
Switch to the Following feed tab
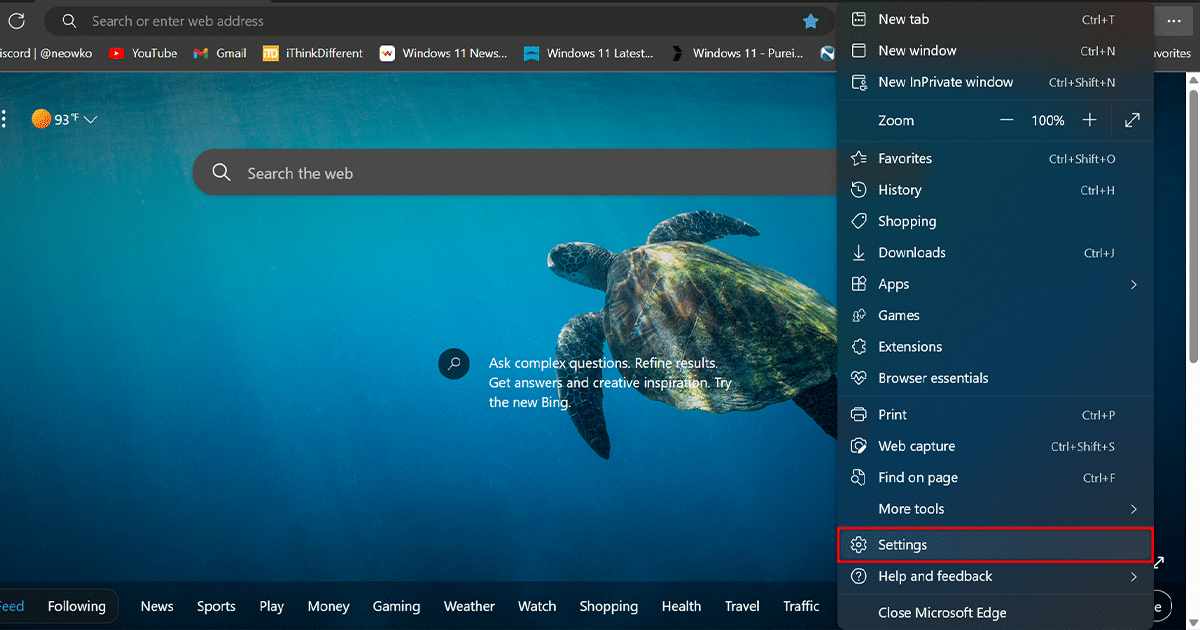tap(76, 606)
